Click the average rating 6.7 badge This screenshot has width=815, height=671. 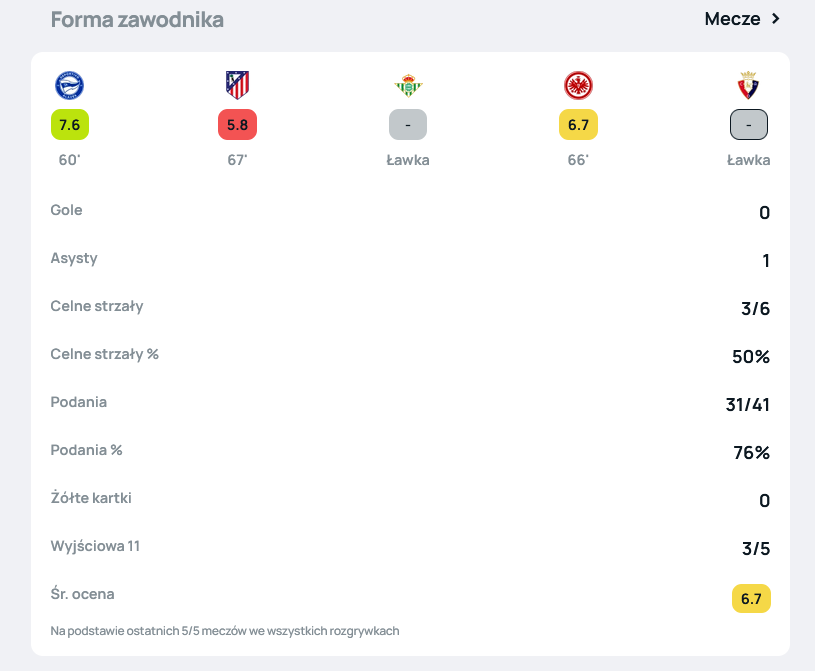(751, 599)
